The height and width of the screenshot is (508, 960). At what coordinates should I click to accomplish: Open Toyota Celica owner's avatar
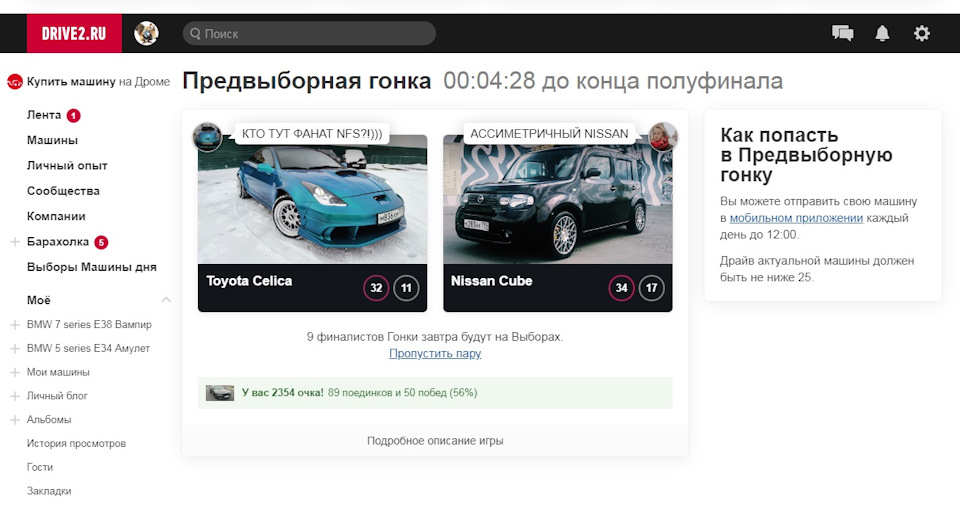click(x=208, y=136)
